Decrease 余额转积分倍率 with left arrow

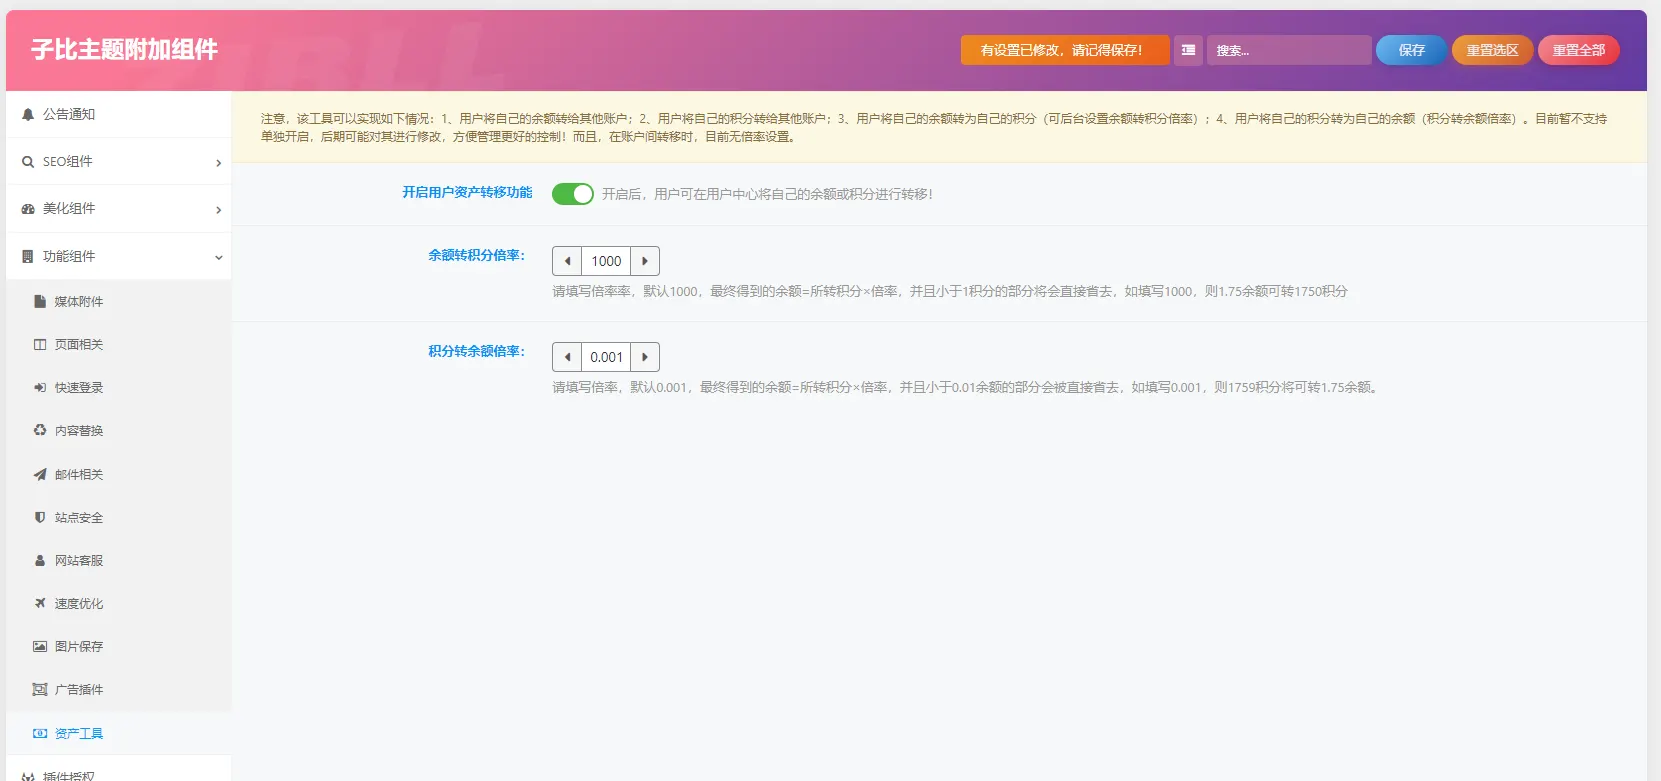point(567,261)
